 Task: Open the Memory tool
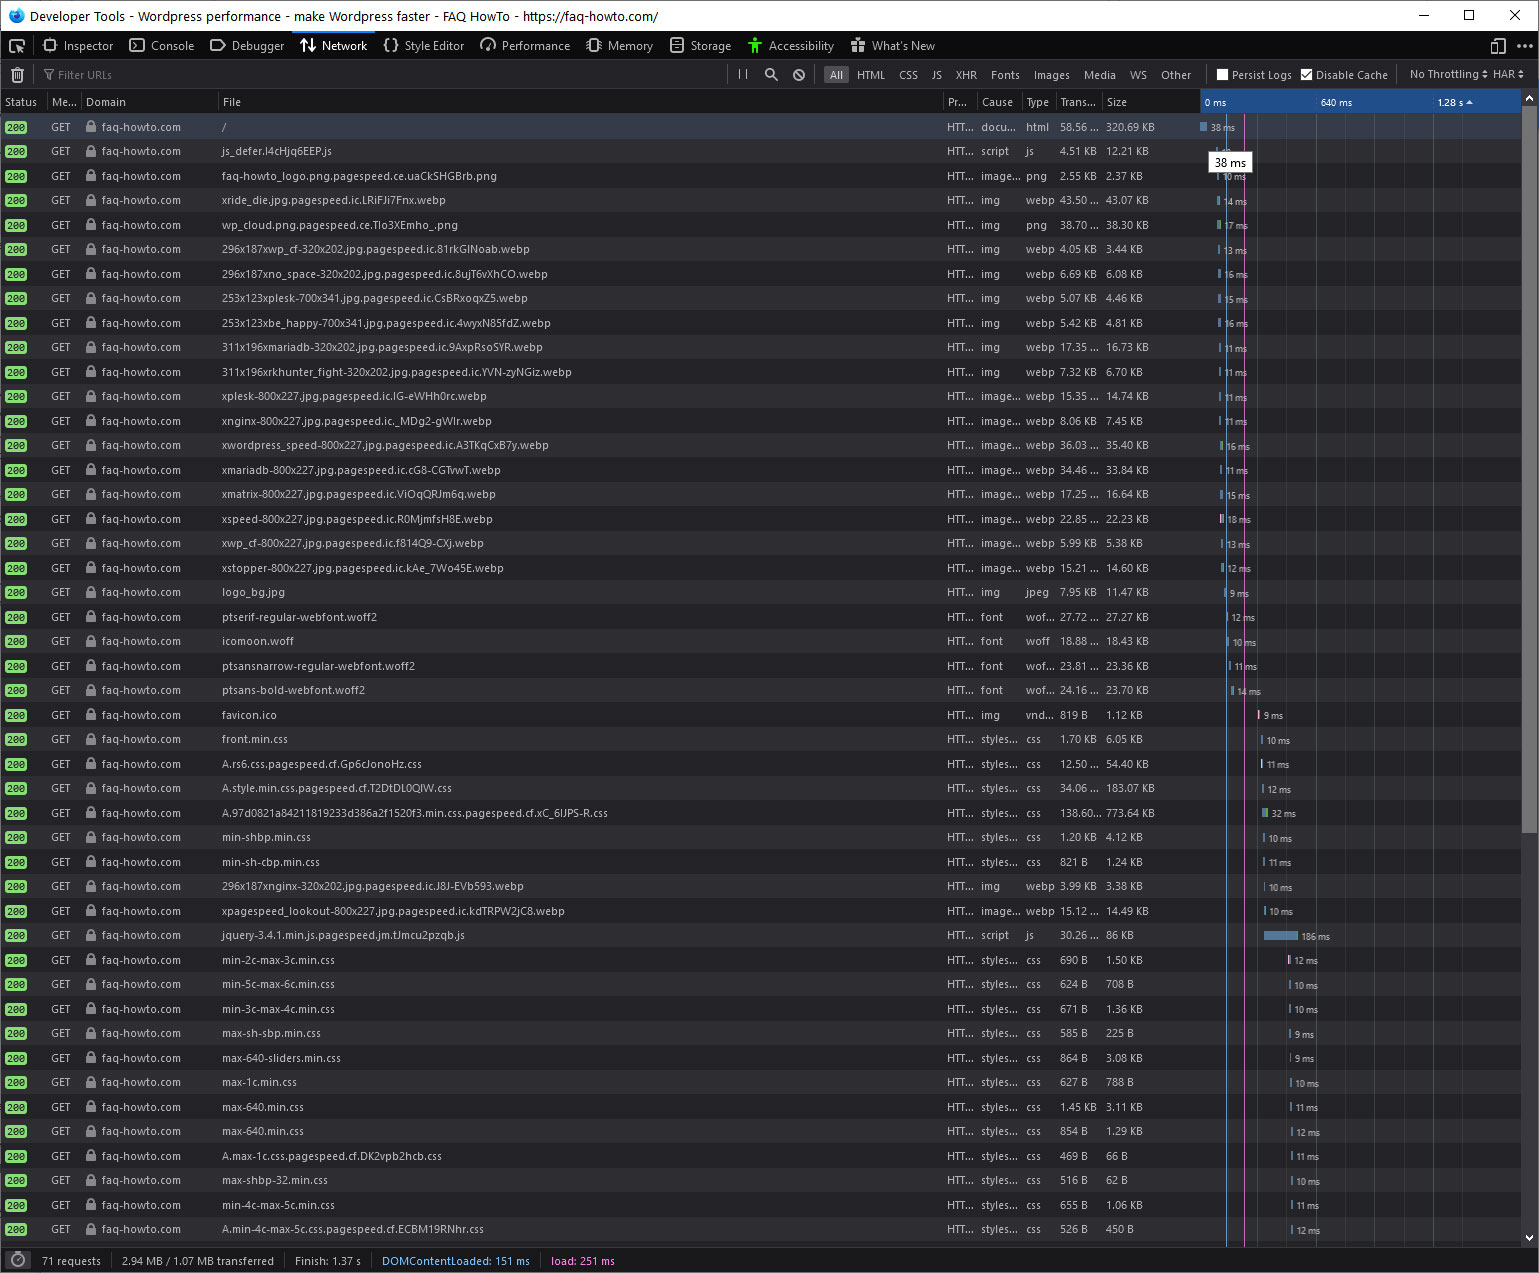click(620, 46)
